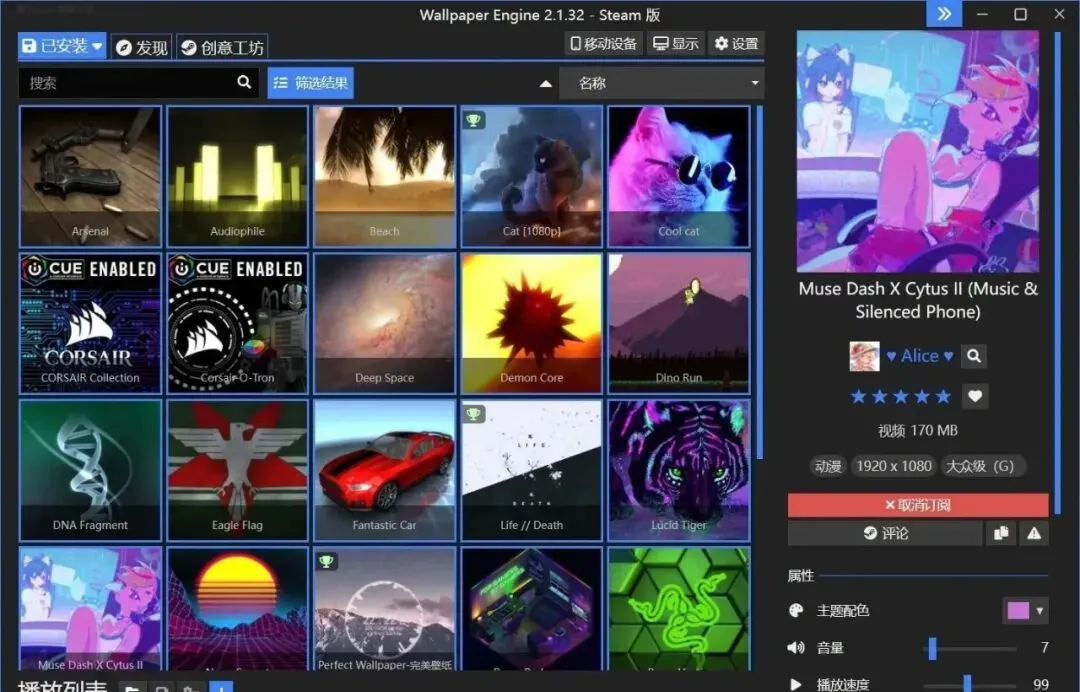Collapse the right sidebar with double-arrow button

click(x=944, y=14)
